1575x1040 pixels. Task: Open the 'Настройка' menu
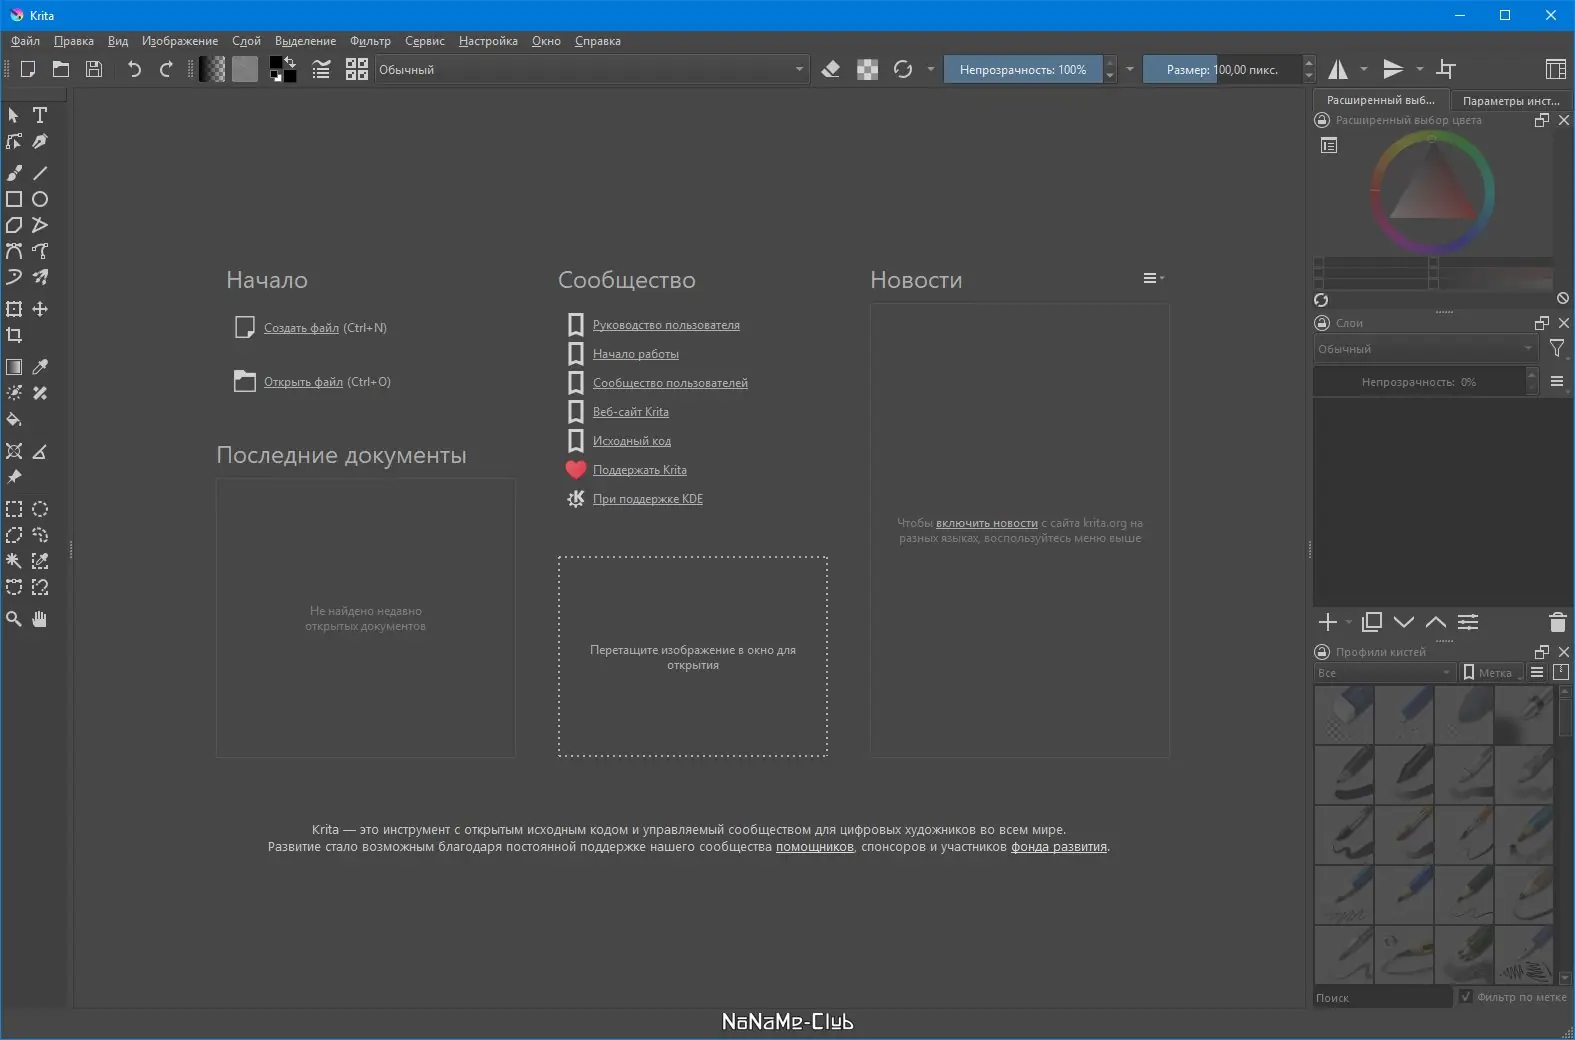pyautogui.click(x=488, y=41)
